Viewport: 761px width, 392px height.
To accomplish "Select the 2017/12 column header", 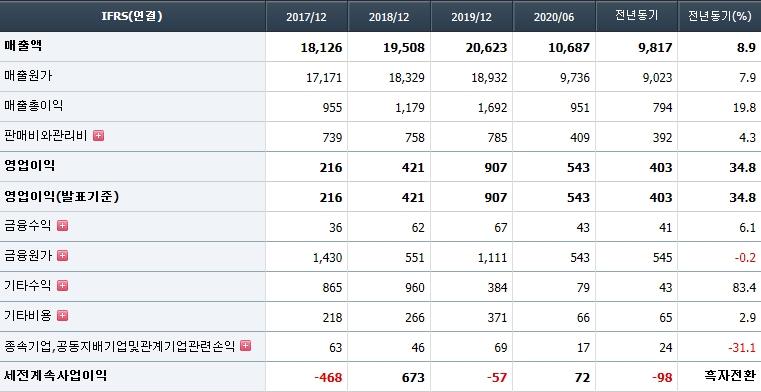I will [x=307, y=16].
